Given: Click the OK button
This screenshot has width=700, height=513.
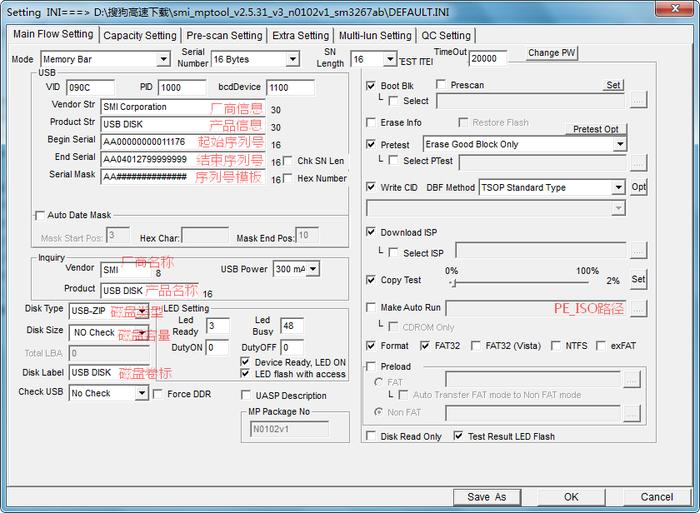Looking at the screenshot, I should [x=571, y=497].
